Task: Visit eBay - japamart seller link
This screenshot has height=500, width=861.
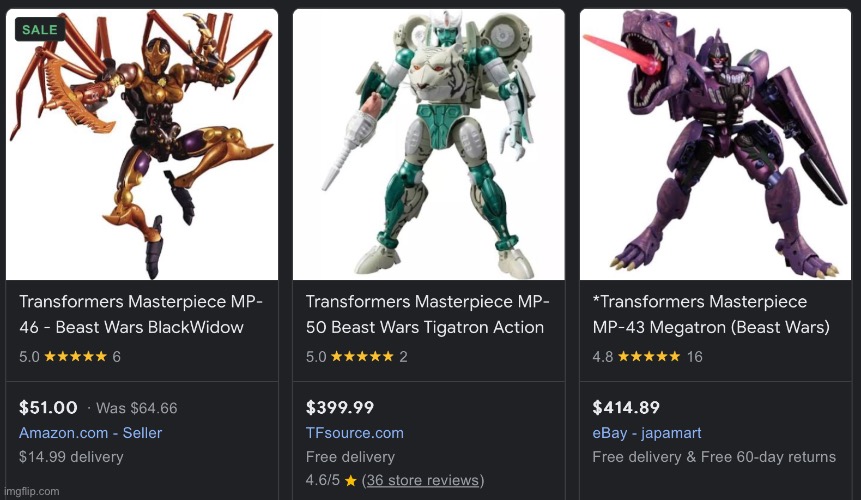Action: pos(646,433)
